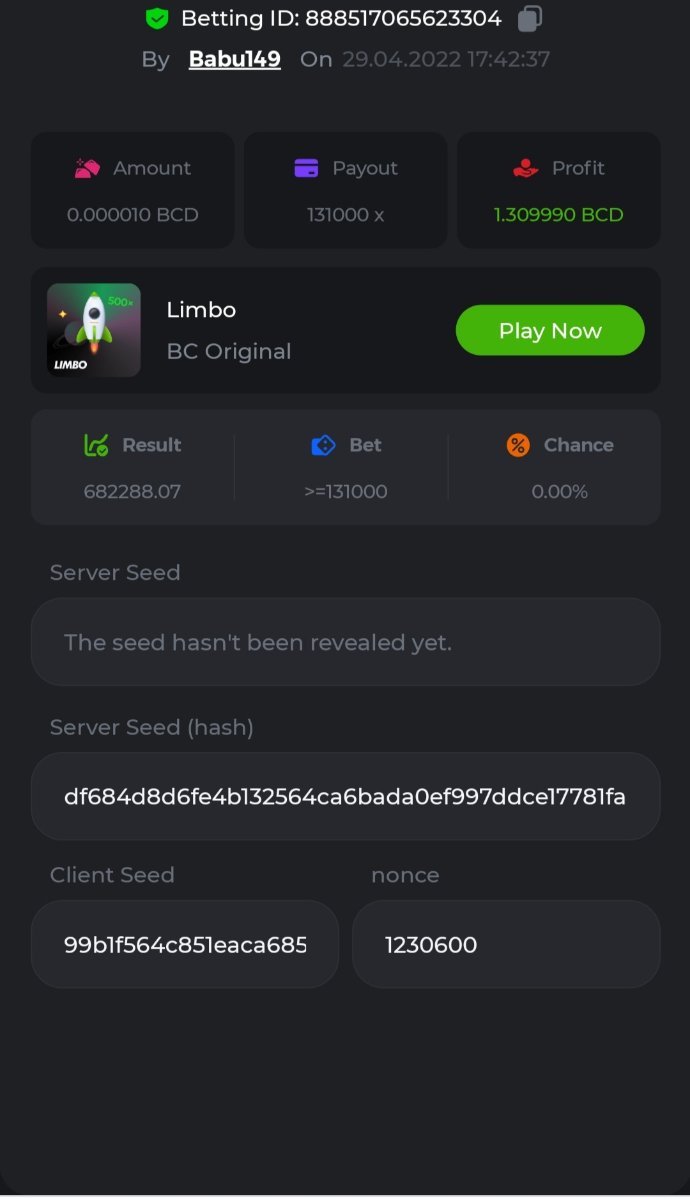690x1200 pixels.
Task: Click the Payout value 131000 x
Action: click(x=345, y=215)
